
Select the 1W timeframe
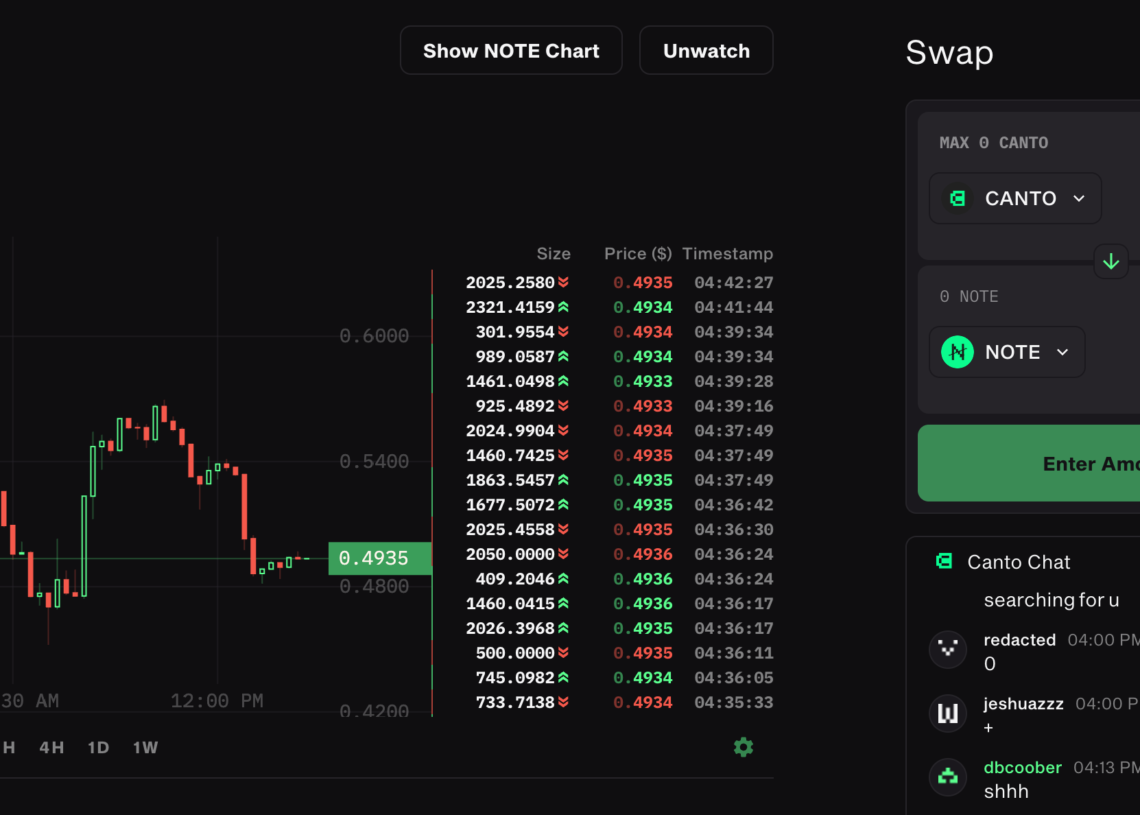click(x=145, y=747)
